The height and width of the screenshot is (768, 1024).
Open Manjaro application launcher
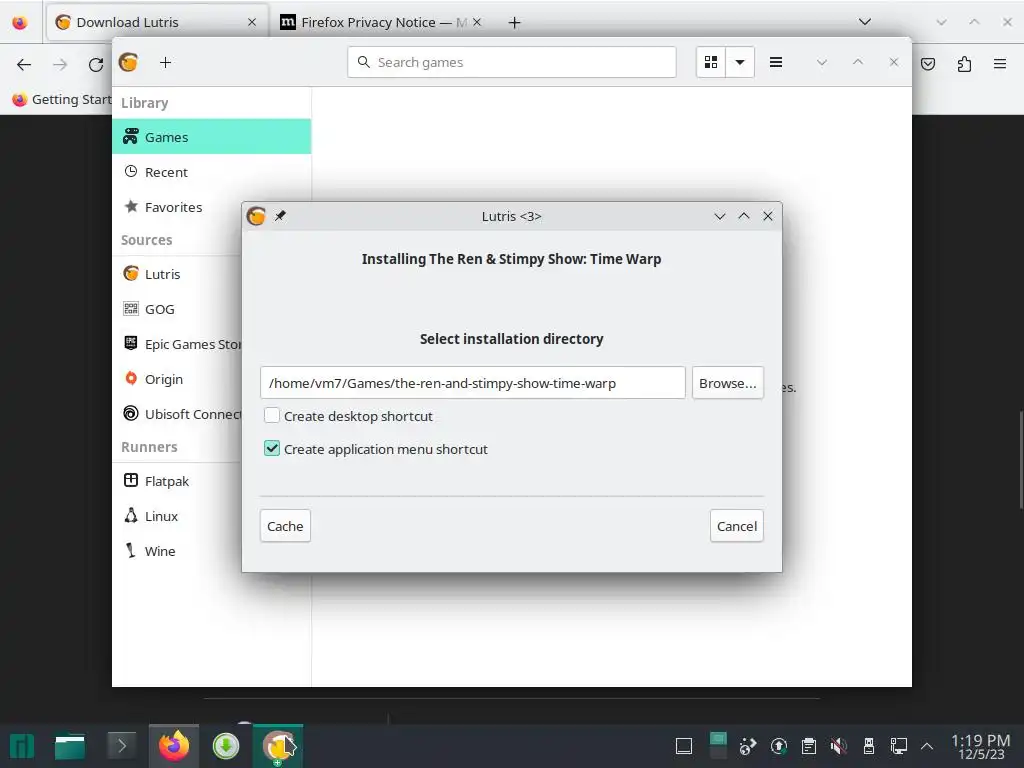point(22,746)
